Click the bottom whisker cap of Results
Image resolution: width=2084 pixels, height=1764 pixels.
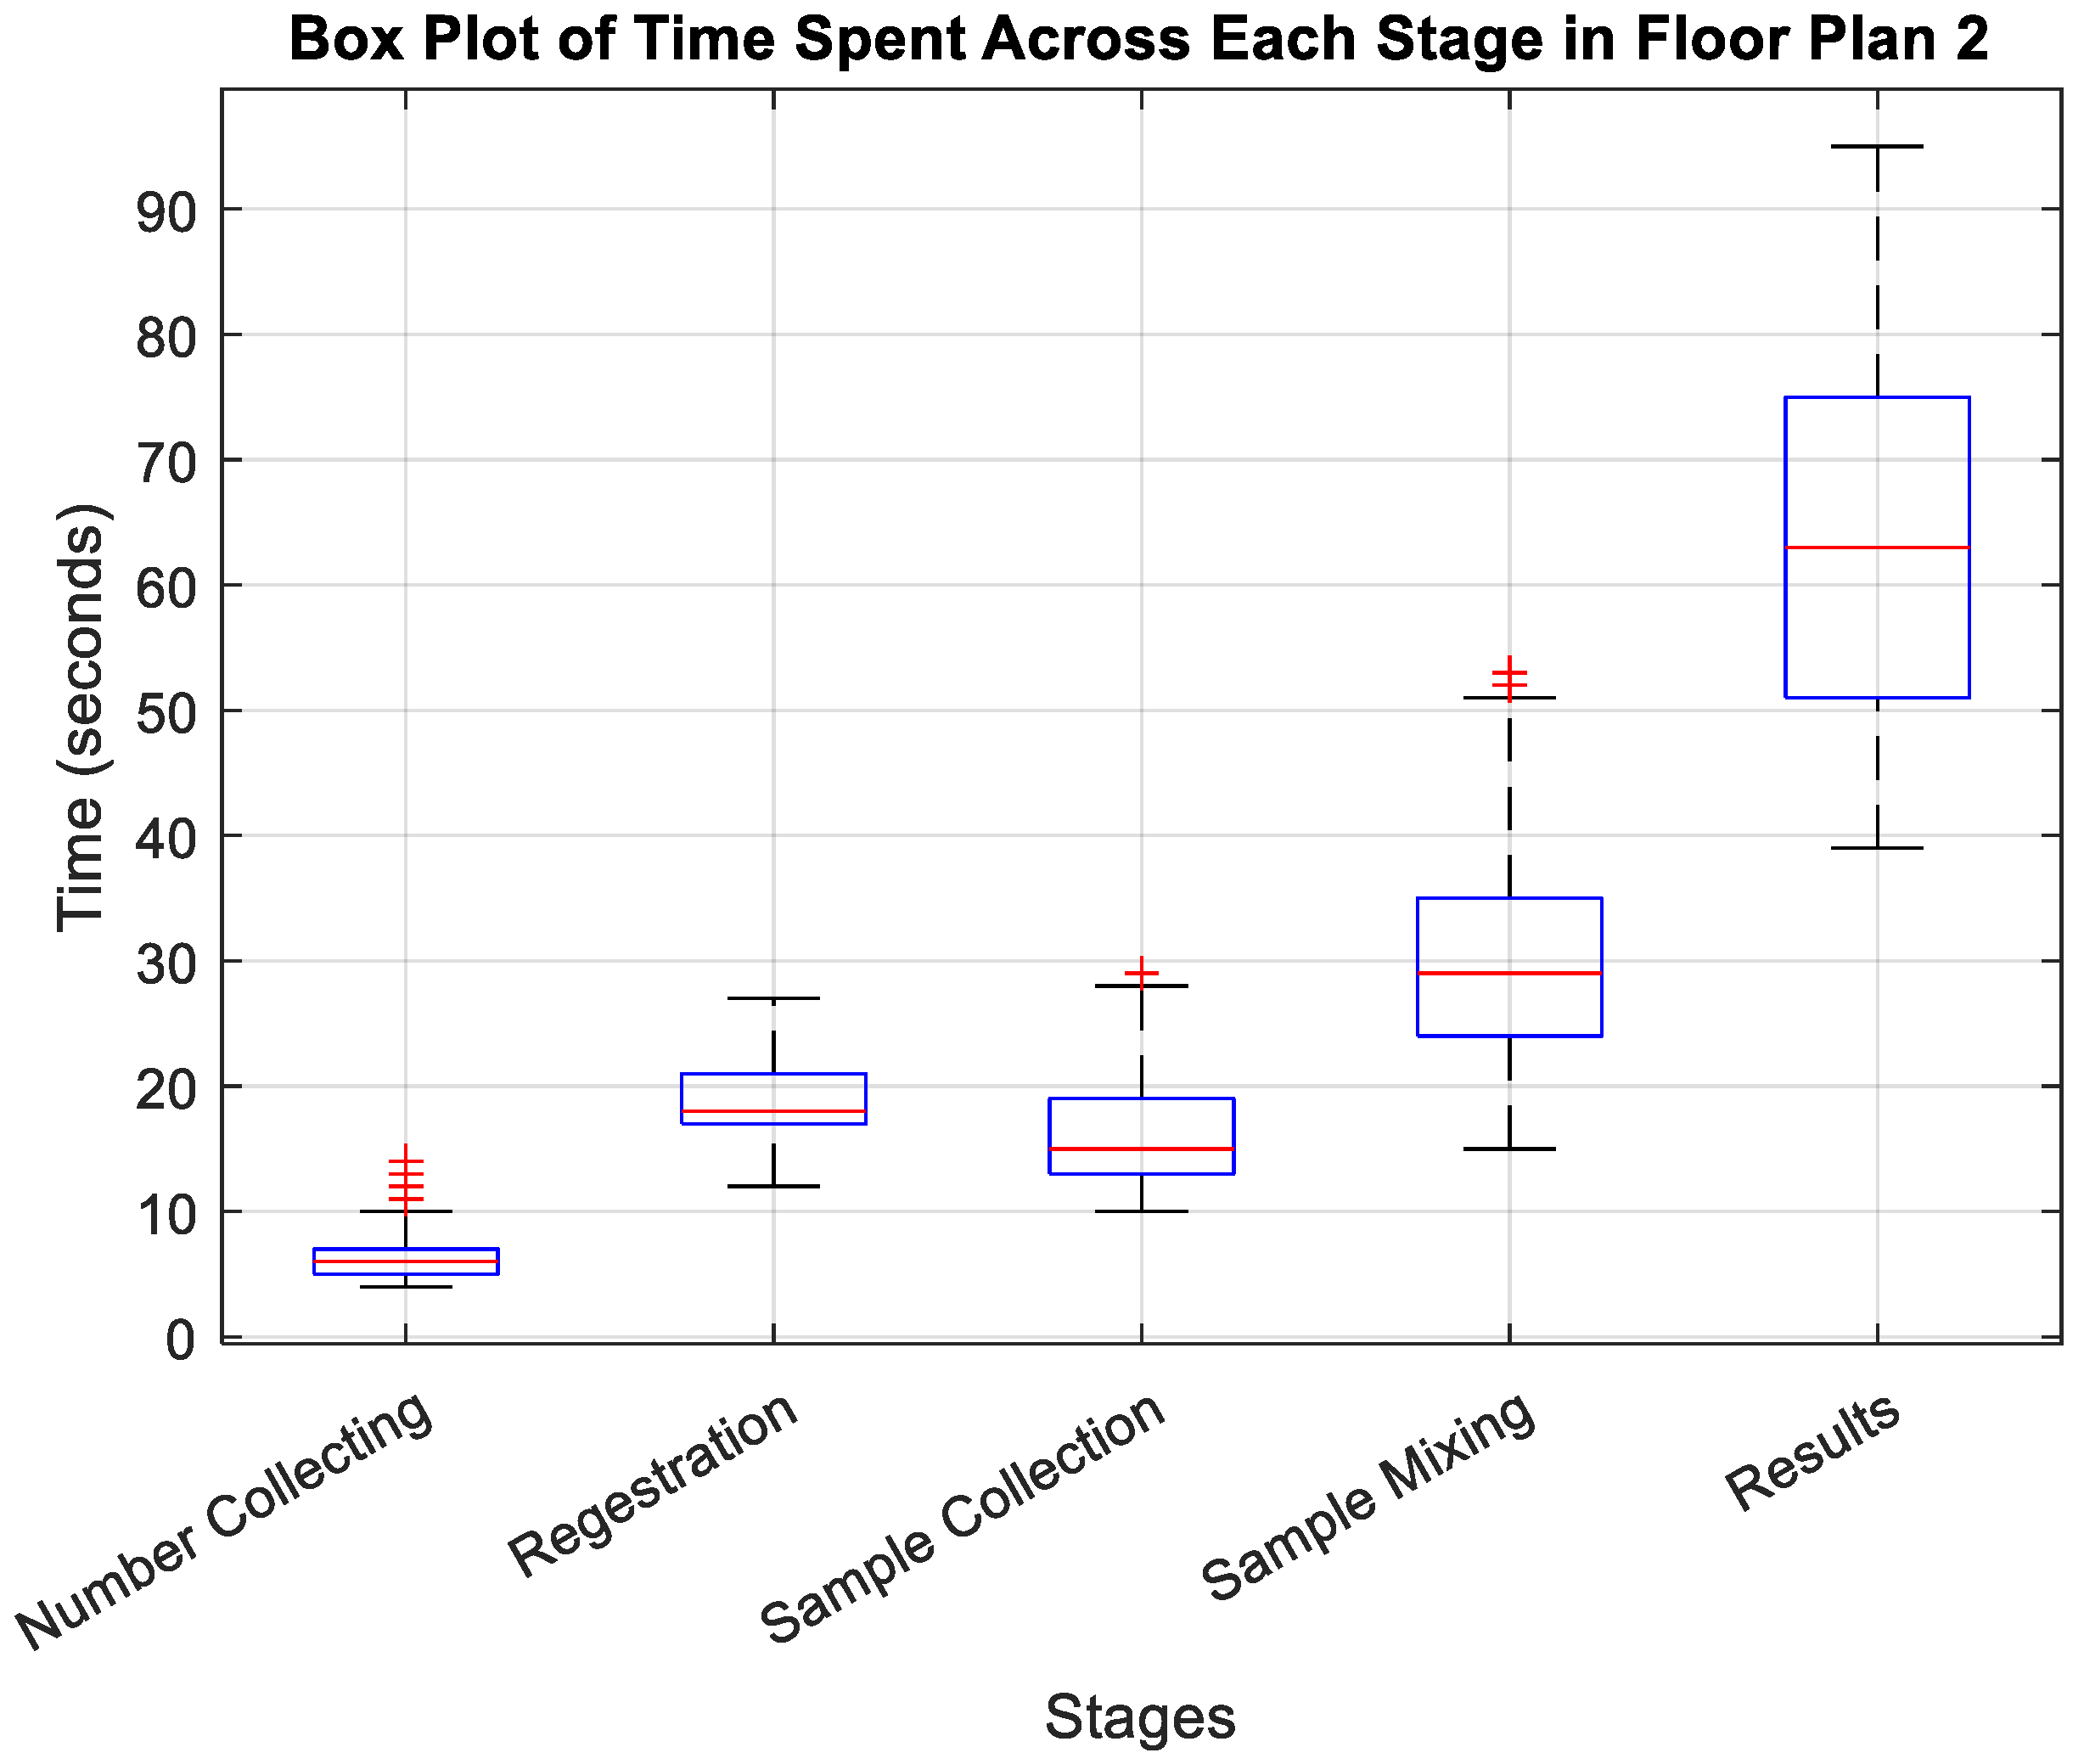[x=1877, y=848]
